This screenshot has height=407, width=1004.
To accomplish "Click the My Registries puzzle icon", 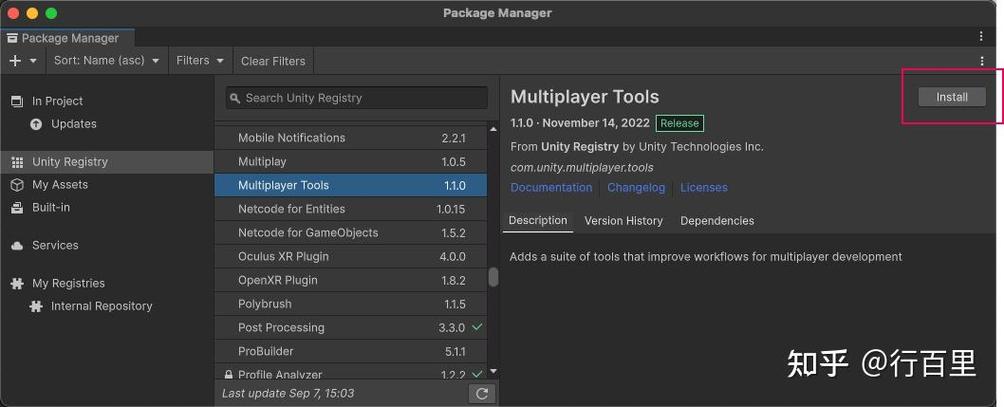I will coord(17,283).
